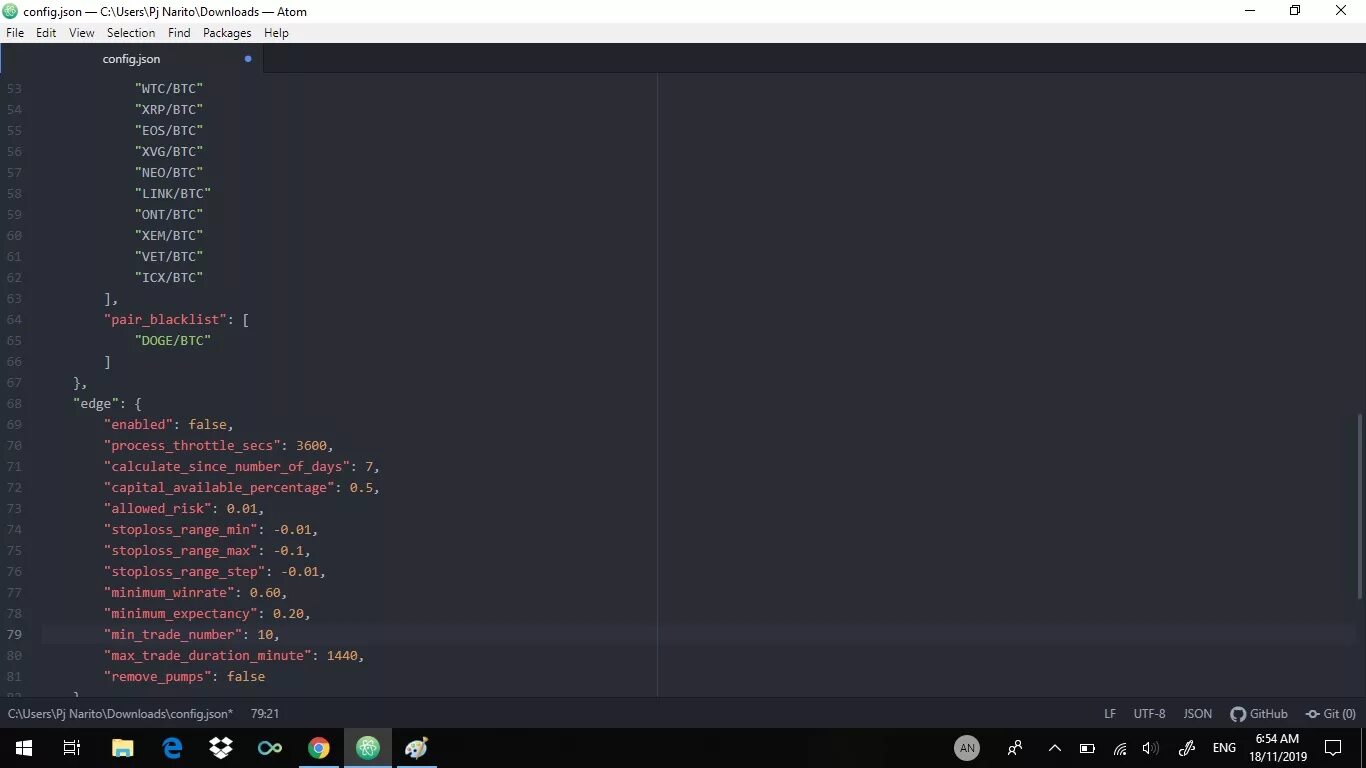Screen dimensions: 1366x768
Task: Open the Windows Start menu
Action: pos(24,748)
